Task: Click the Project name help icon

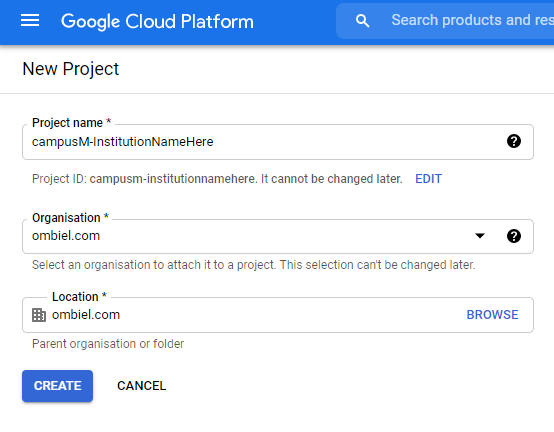Action: coord(514,141)
